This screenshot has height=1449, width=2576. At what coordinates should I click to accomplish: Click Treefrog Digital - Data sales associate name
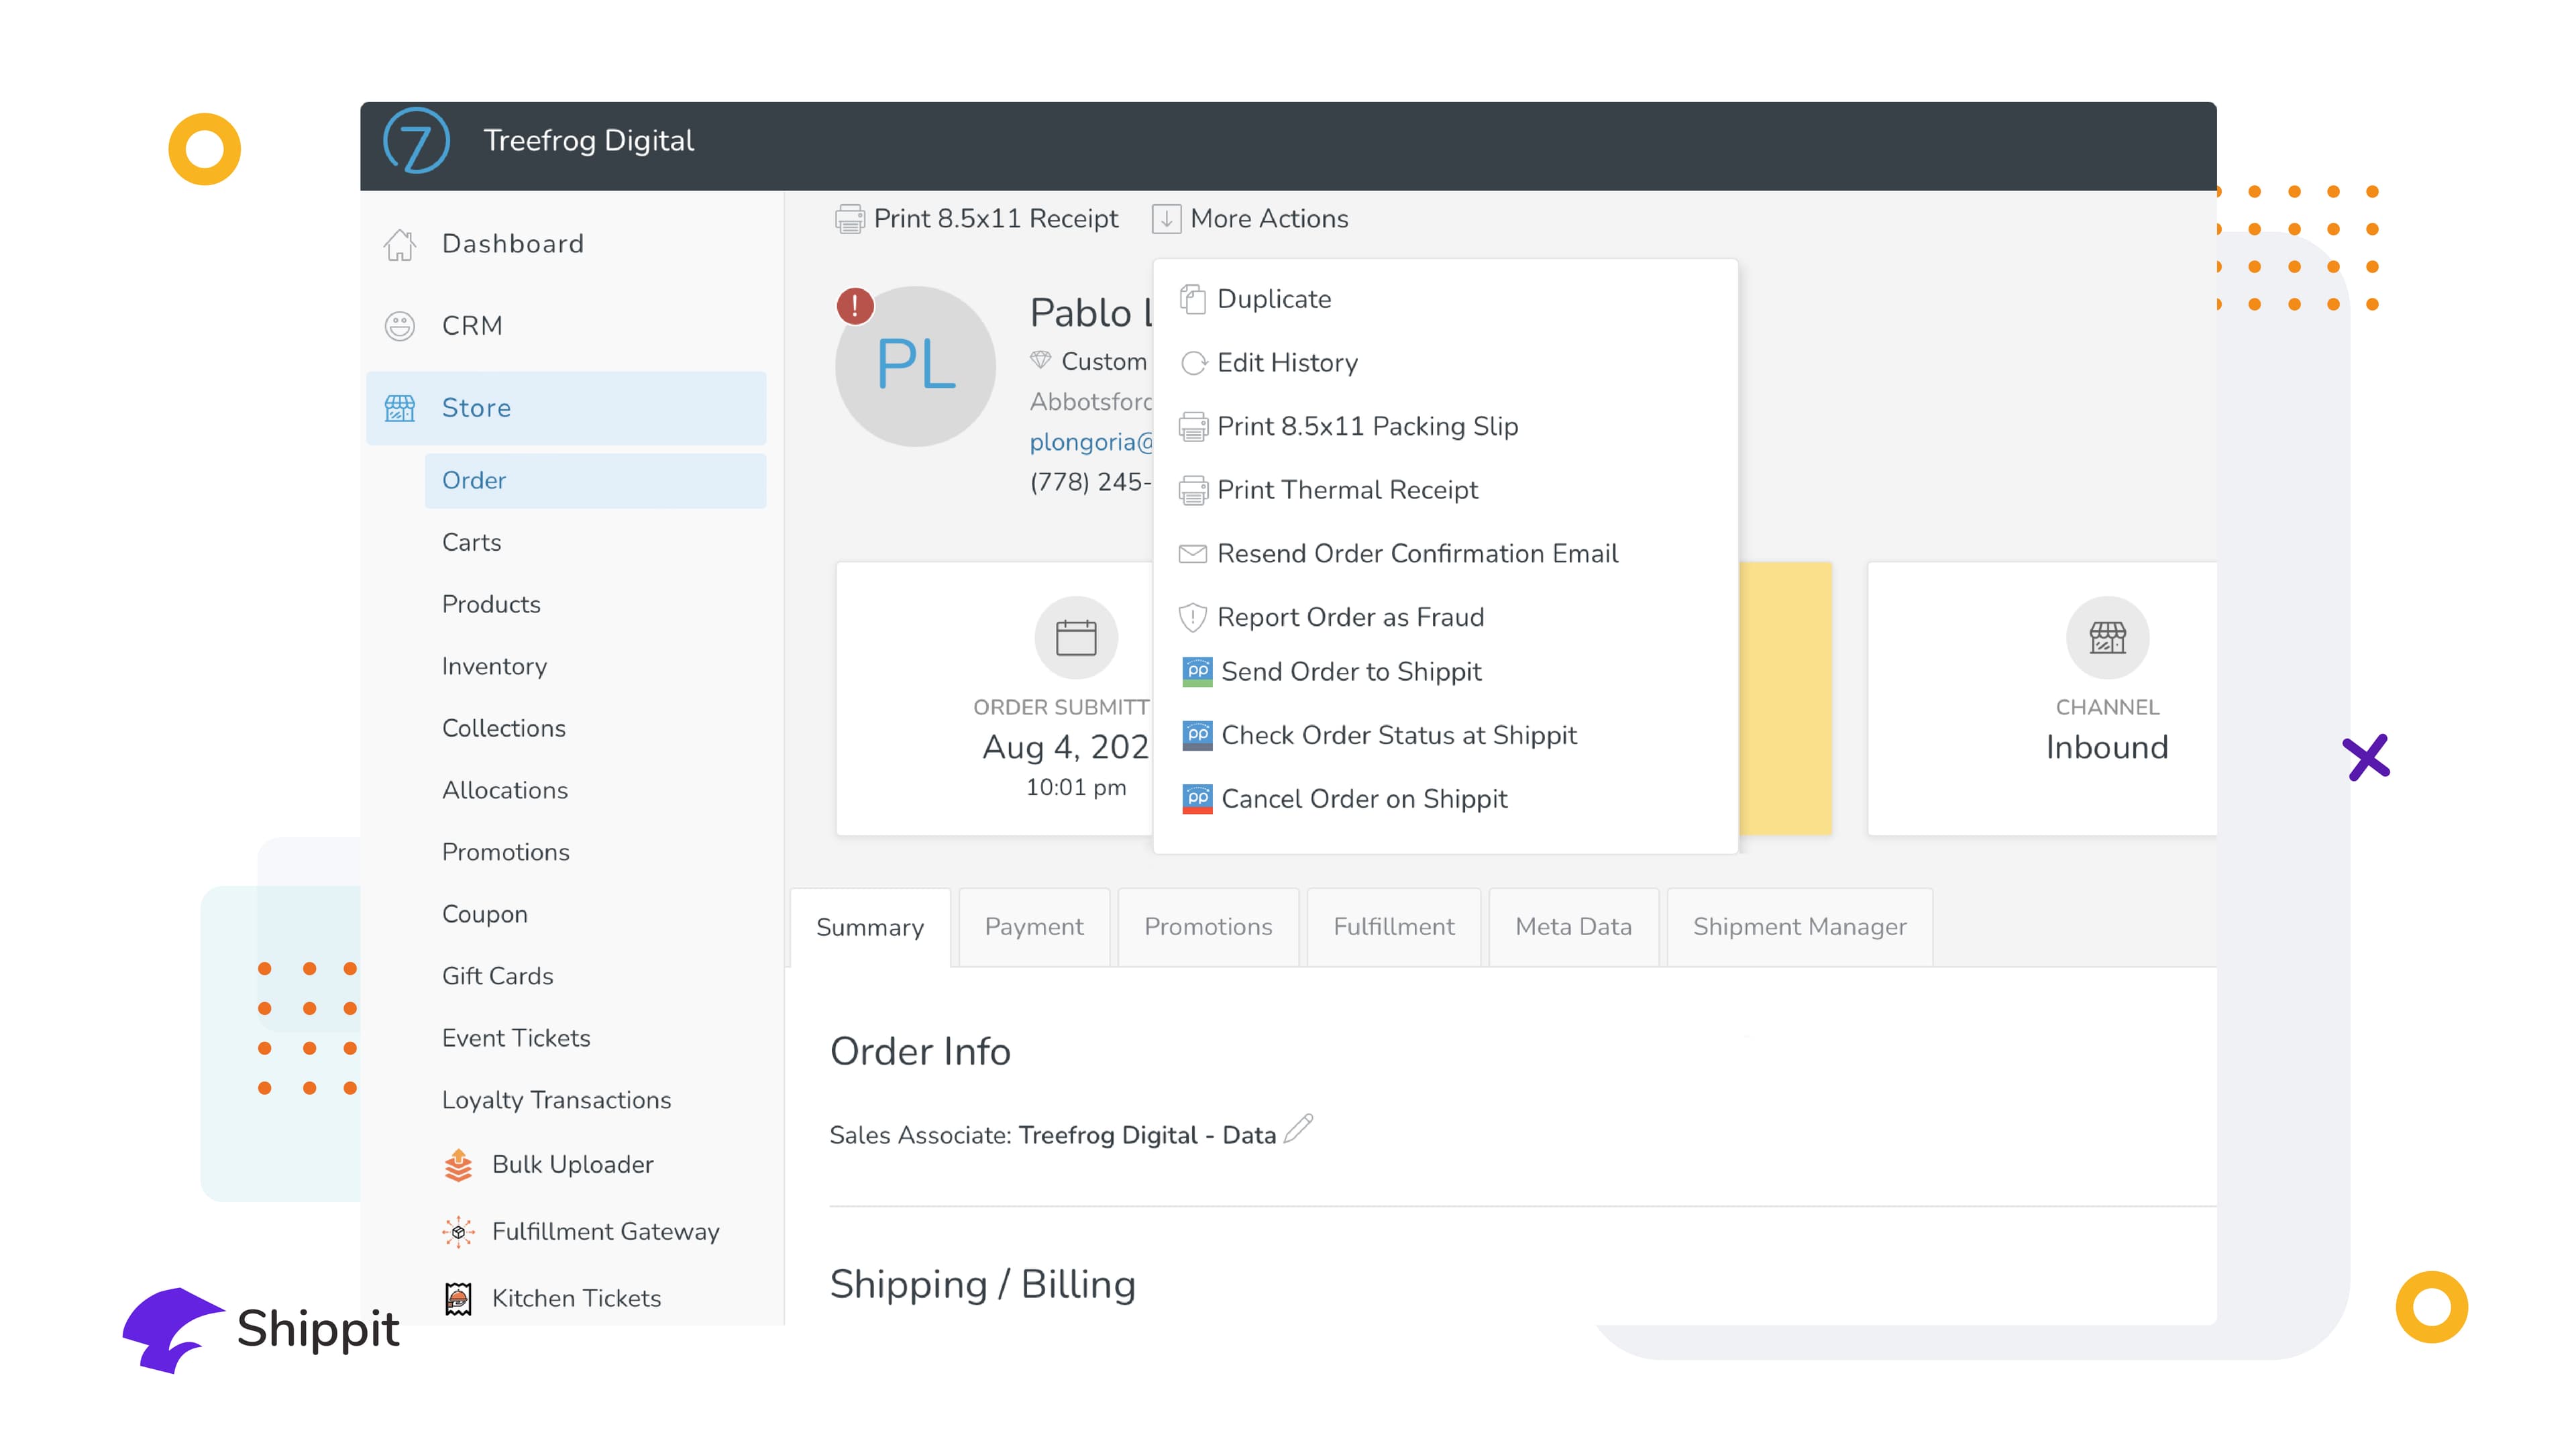(1147, 1136)
